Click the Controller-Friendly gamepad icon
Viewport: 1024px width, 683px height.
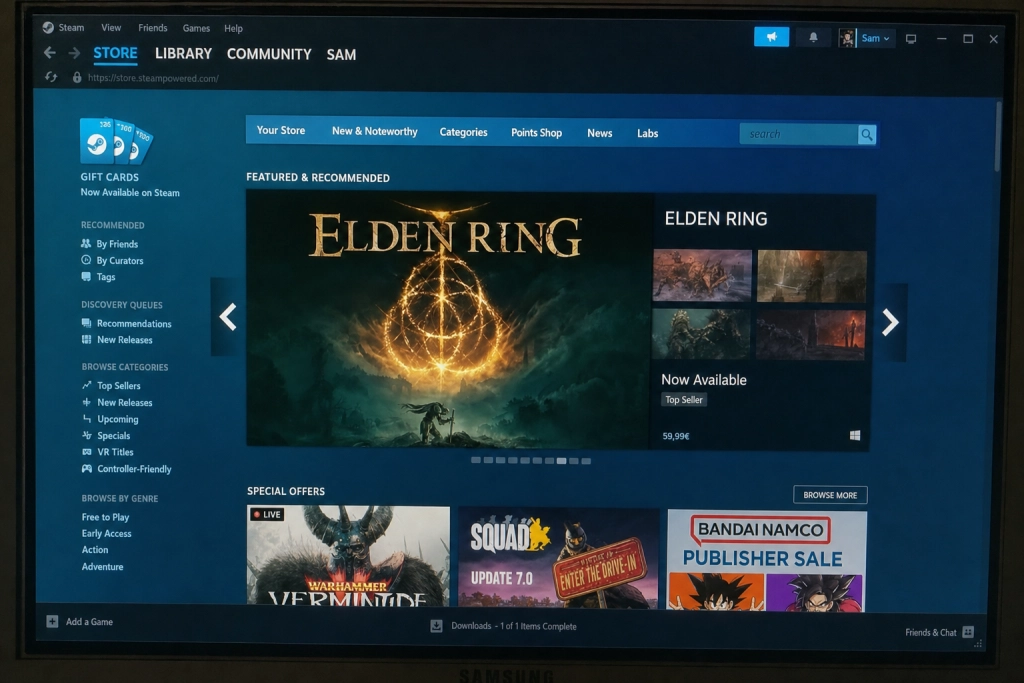click(87, 468)
